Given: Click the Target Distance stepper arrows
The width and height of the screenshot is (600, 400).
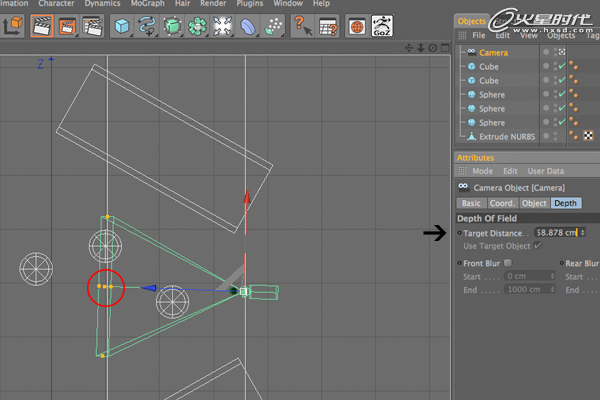Looking at the screenshot, I should coord(583,232).
